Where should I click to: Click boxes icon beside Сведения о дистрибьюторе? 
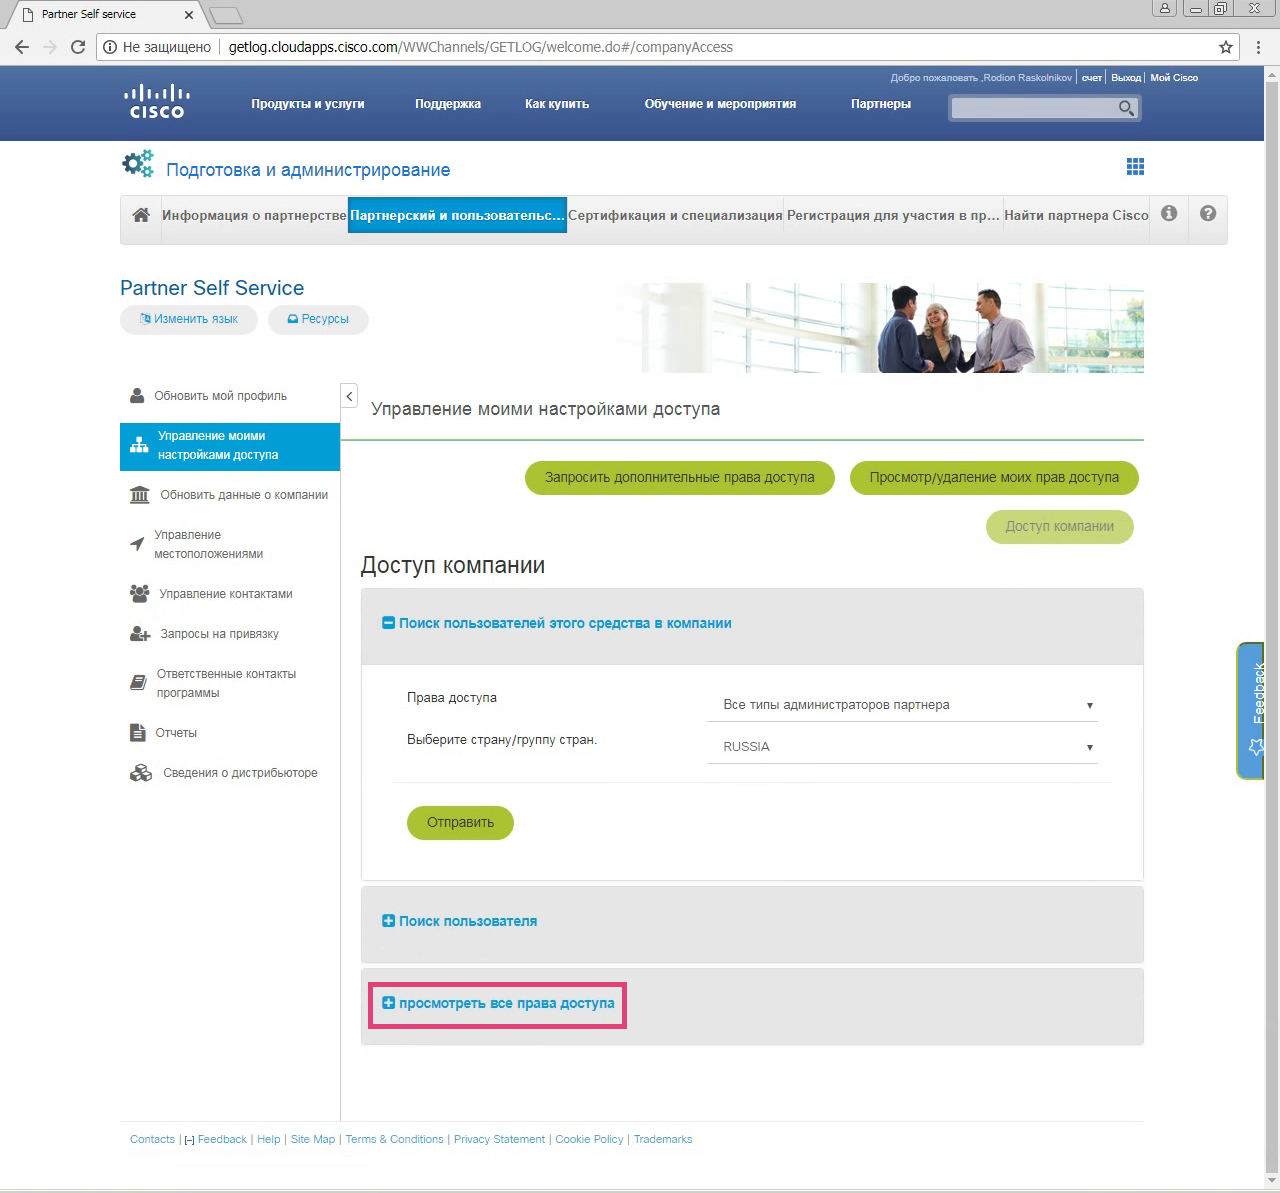(x=141, y=773)
